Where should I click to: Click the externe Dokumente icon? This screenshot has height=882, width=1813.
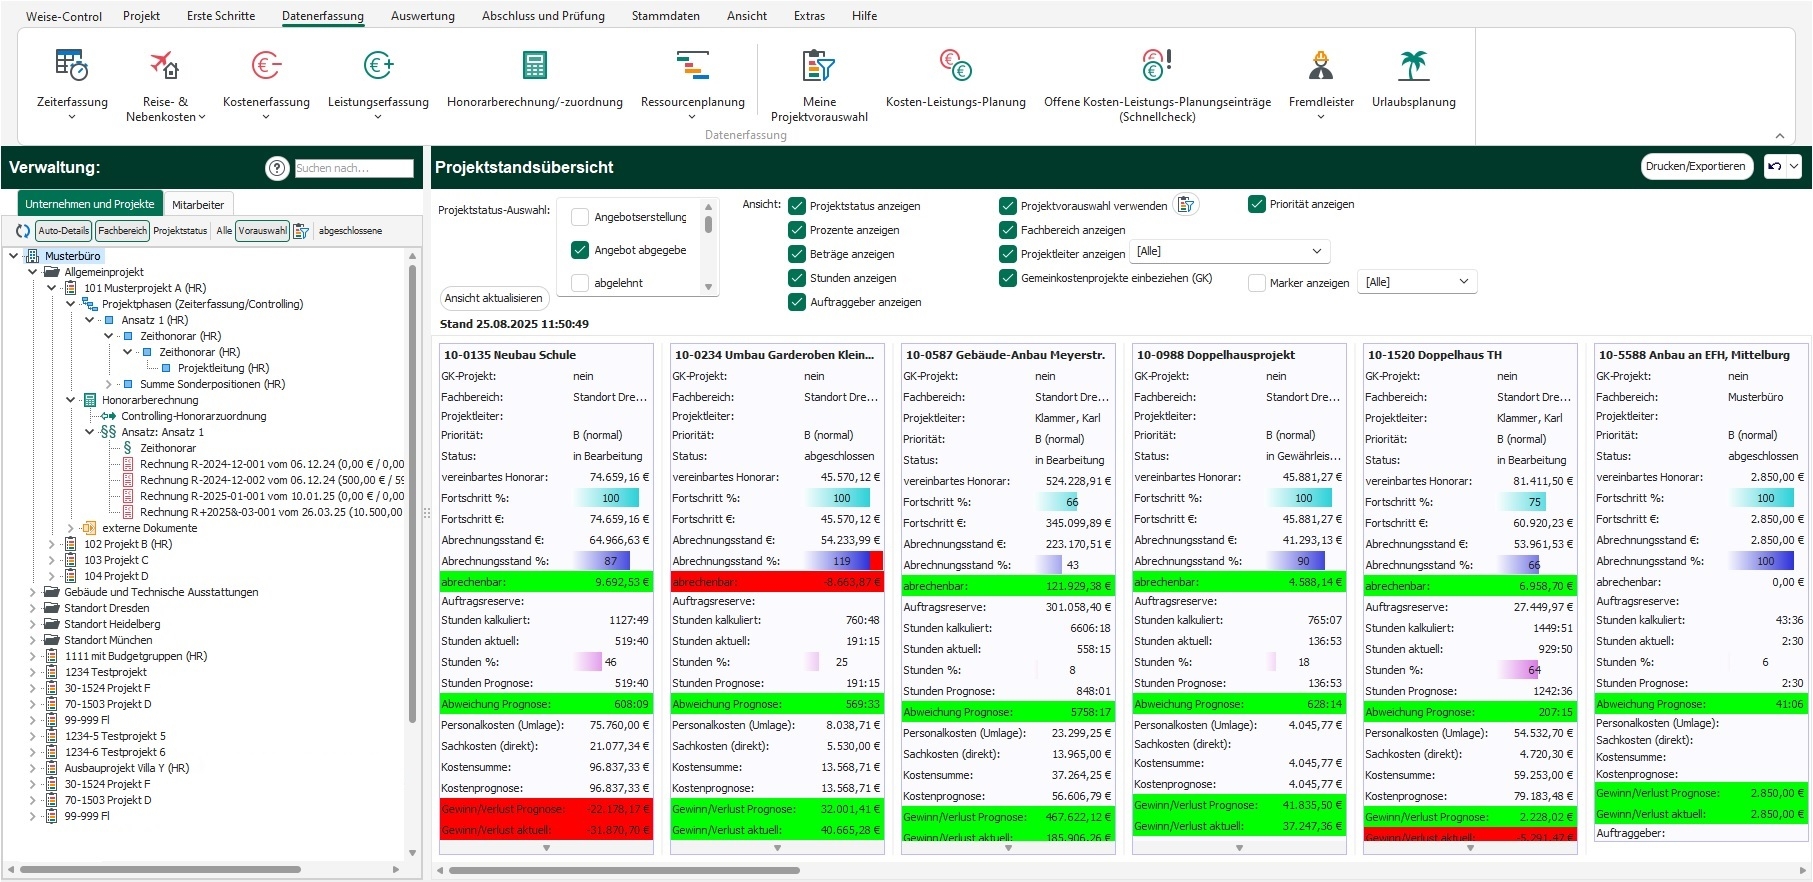(x=90, y=528)
